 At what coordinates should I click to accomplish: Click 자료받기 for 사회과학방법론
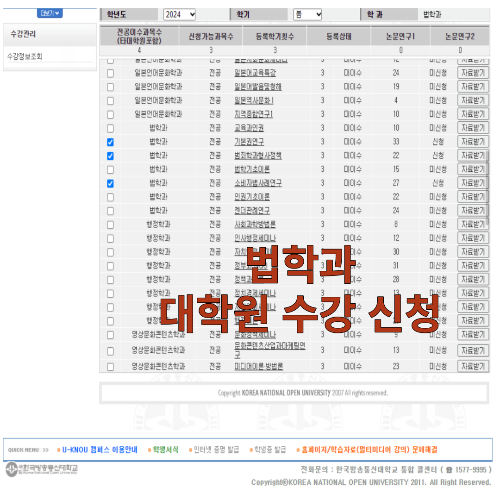click(x=473, y=224)
